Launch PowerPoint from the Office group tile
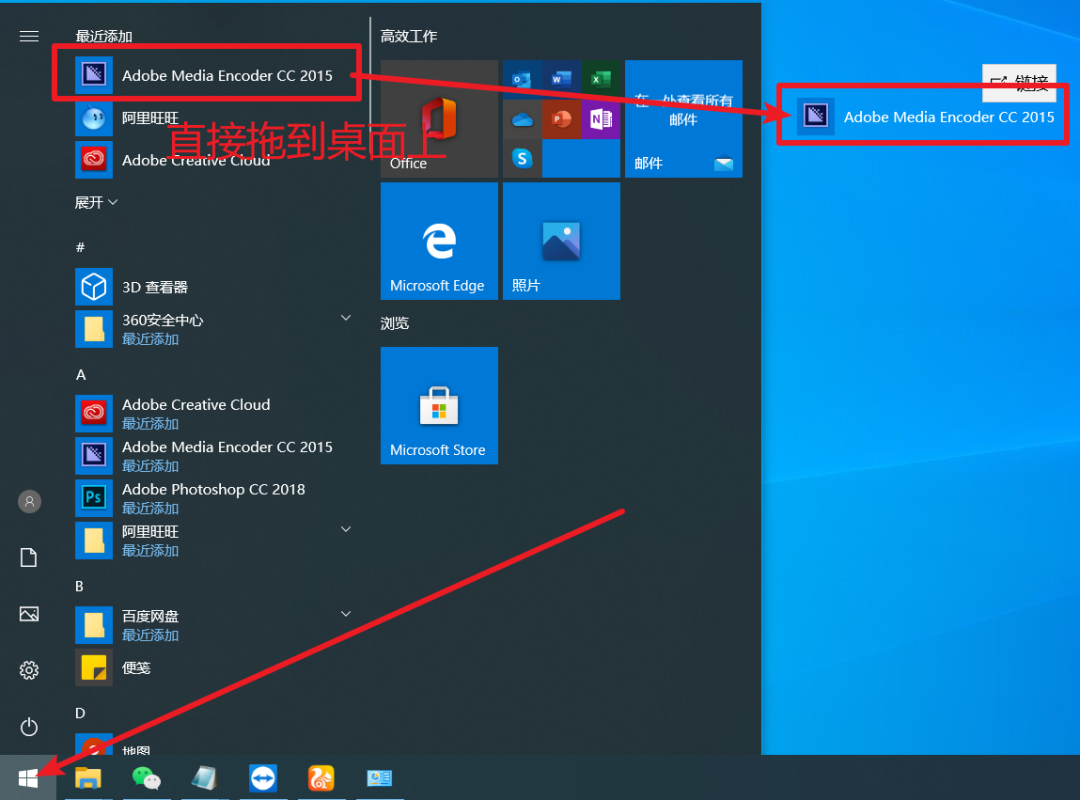Image resolution: width=1080 pixels, height=800 pixels. (x=561, y=119)
